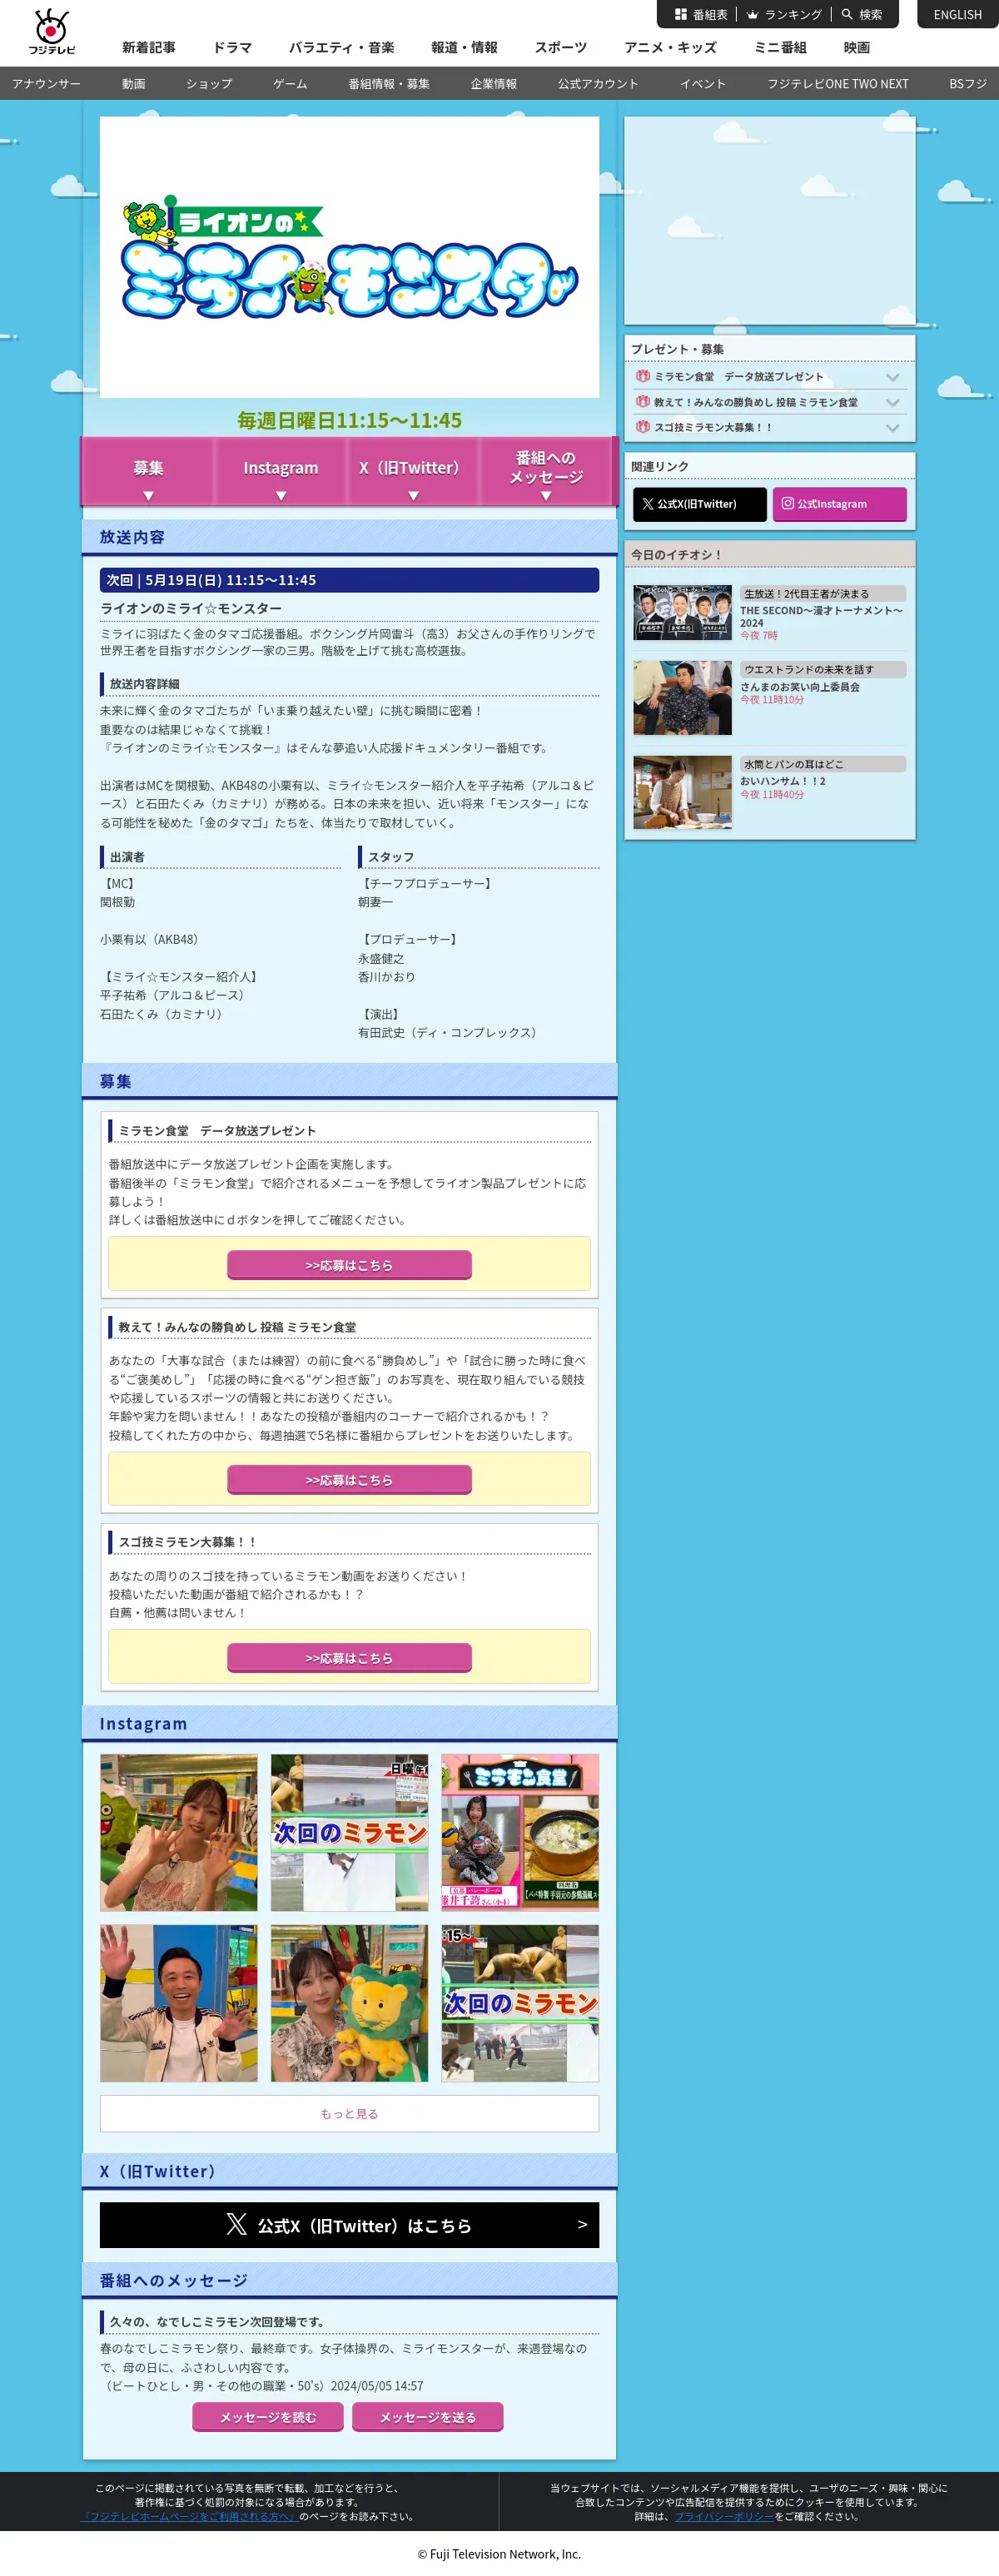
Task: Open ドラマ in main navigation
Action: coord(232,47)
